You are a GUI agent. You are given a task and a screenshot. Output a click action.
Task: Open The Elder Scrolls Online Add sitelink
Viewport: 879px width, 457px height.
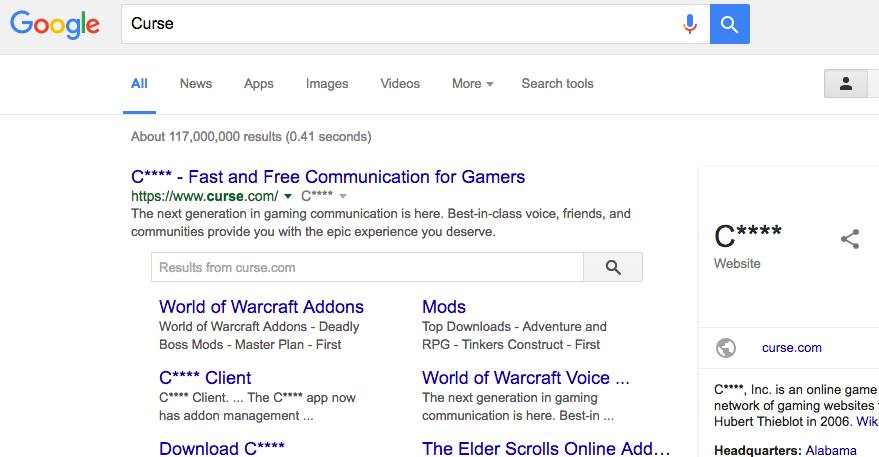546,448
